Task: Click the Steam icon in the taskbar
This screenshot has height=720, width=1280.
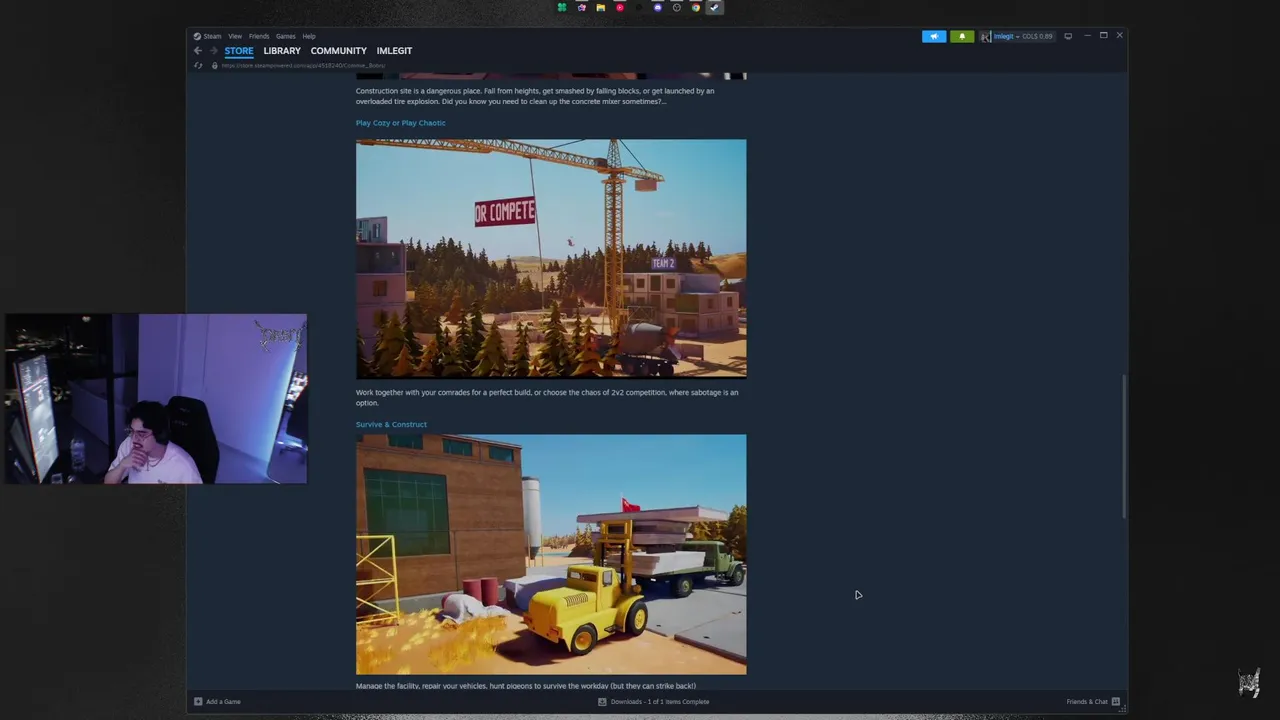Action: click(714, 7)
